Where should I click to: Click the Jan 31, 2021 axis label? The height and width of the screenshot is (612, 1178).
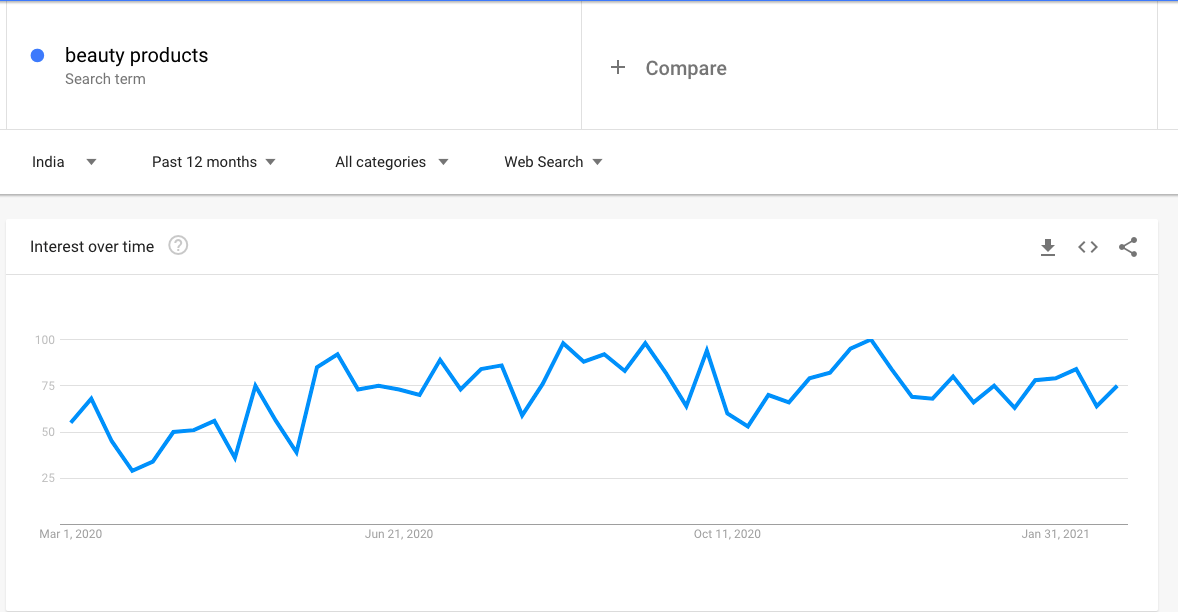point(1055,534)
